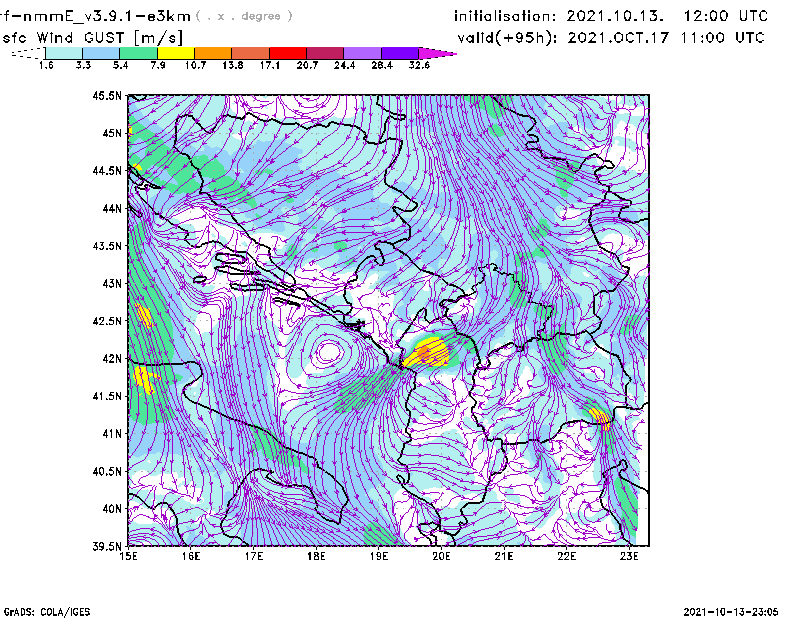Screen dimensions: 800x618
Task: Click the legend value "24.4"
Action: pyautogui.click(x=344, y=65)
